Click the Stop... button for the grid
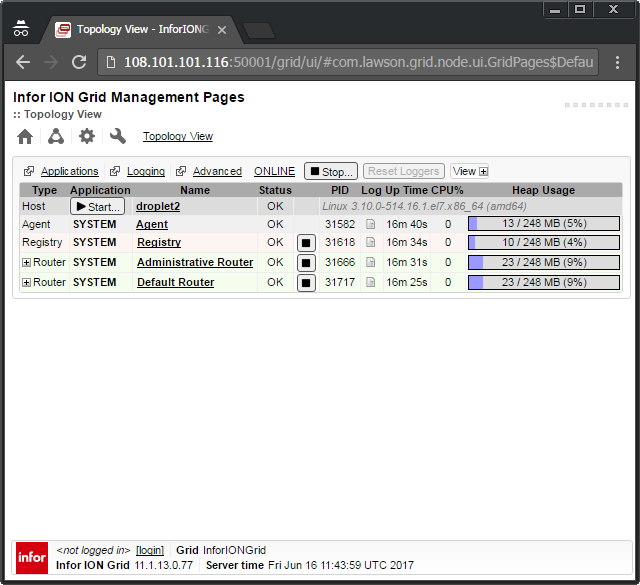The height and width of the screenshot is (585, 640). click(330, 171)
